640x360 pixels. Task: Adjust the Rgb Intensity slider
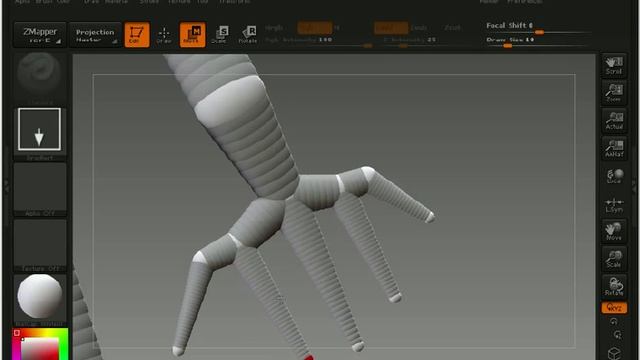tap(318, 42)
